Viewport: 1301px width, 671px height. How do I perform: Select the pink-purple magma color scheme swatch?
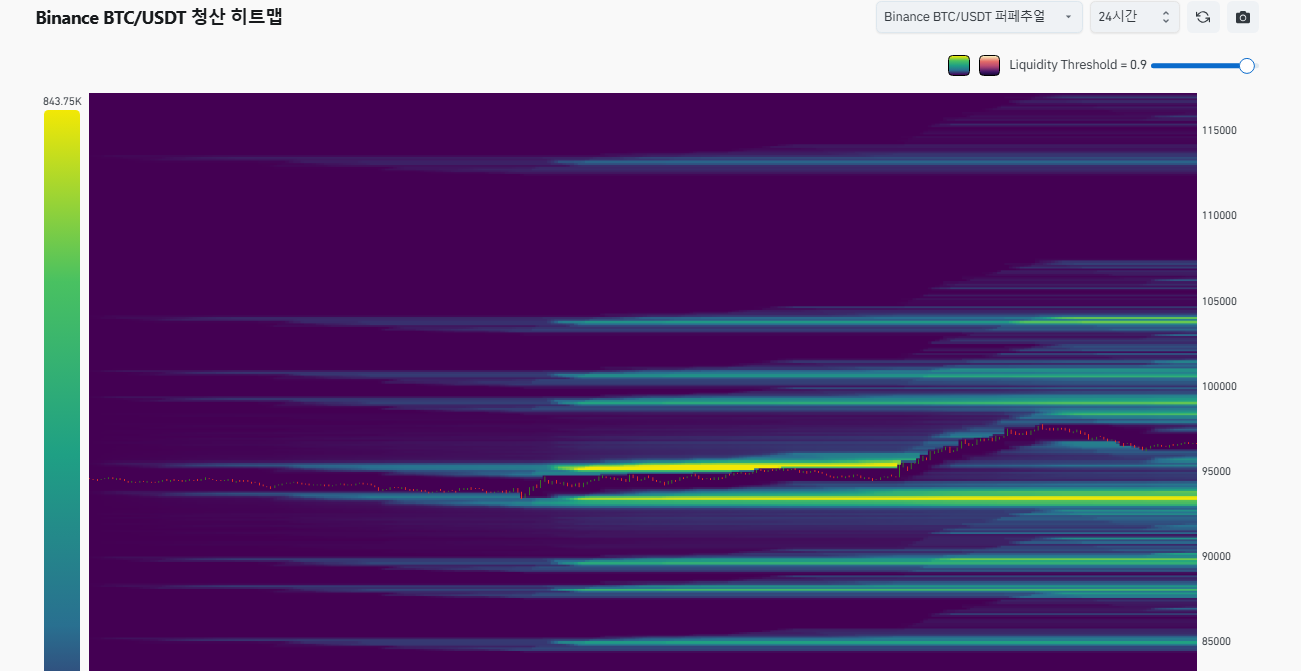[989, 65]
